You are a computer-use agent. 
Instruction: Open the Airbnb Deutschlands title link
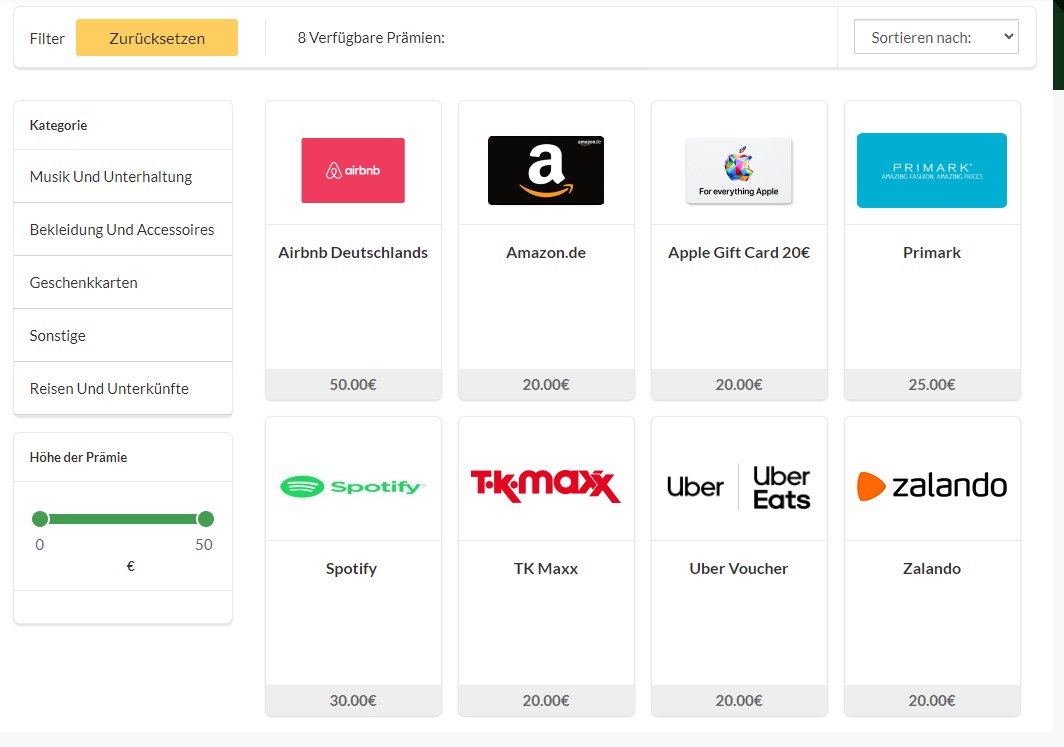(x=353, y=252)
